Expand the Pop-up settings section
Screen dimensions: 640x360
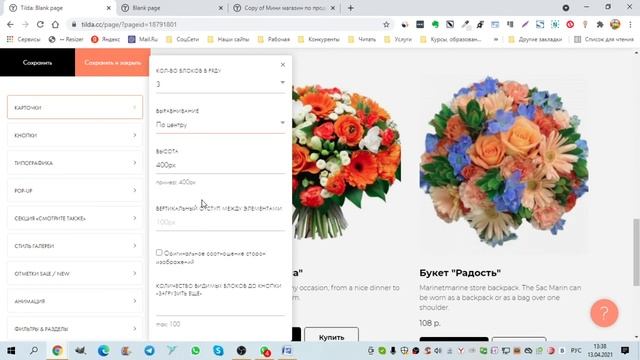pos(75,191)
